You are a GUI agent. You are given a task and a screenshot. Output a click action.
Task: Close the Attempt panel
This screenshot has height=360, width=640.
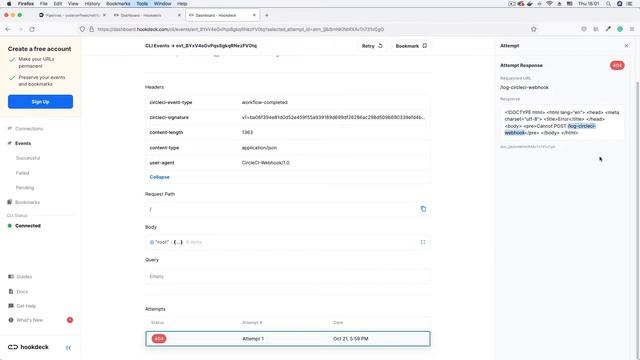pyautogui.click(x=627, y=46)
